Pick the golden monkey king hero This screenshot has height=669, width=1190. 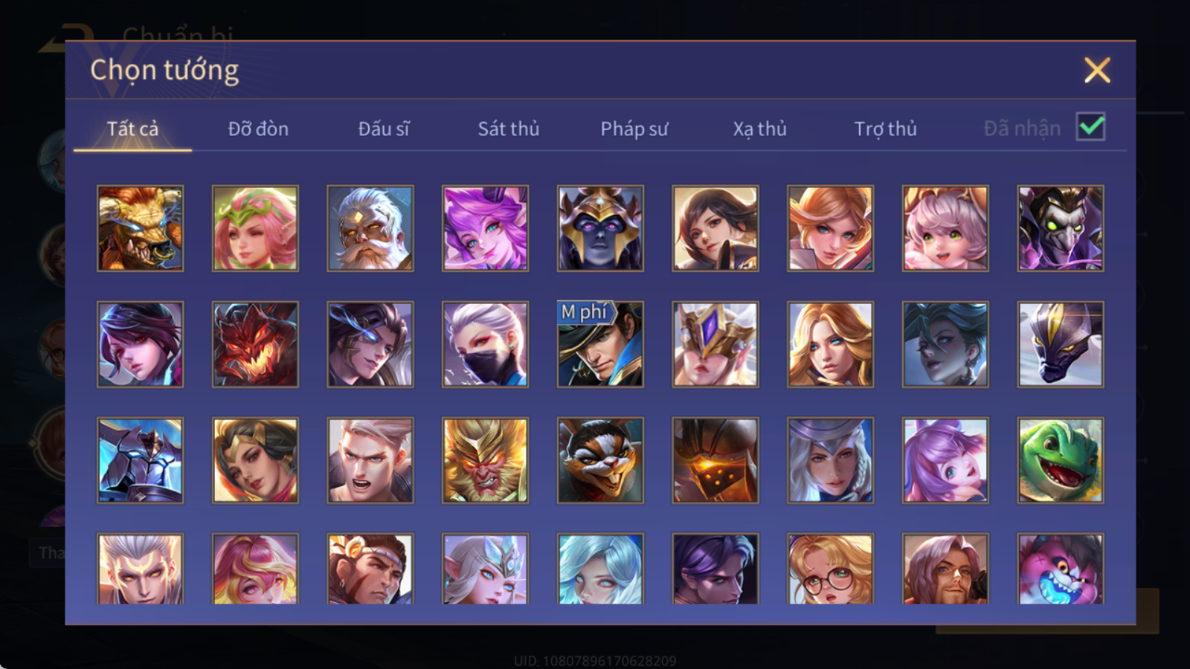click(x=486, y=460)
